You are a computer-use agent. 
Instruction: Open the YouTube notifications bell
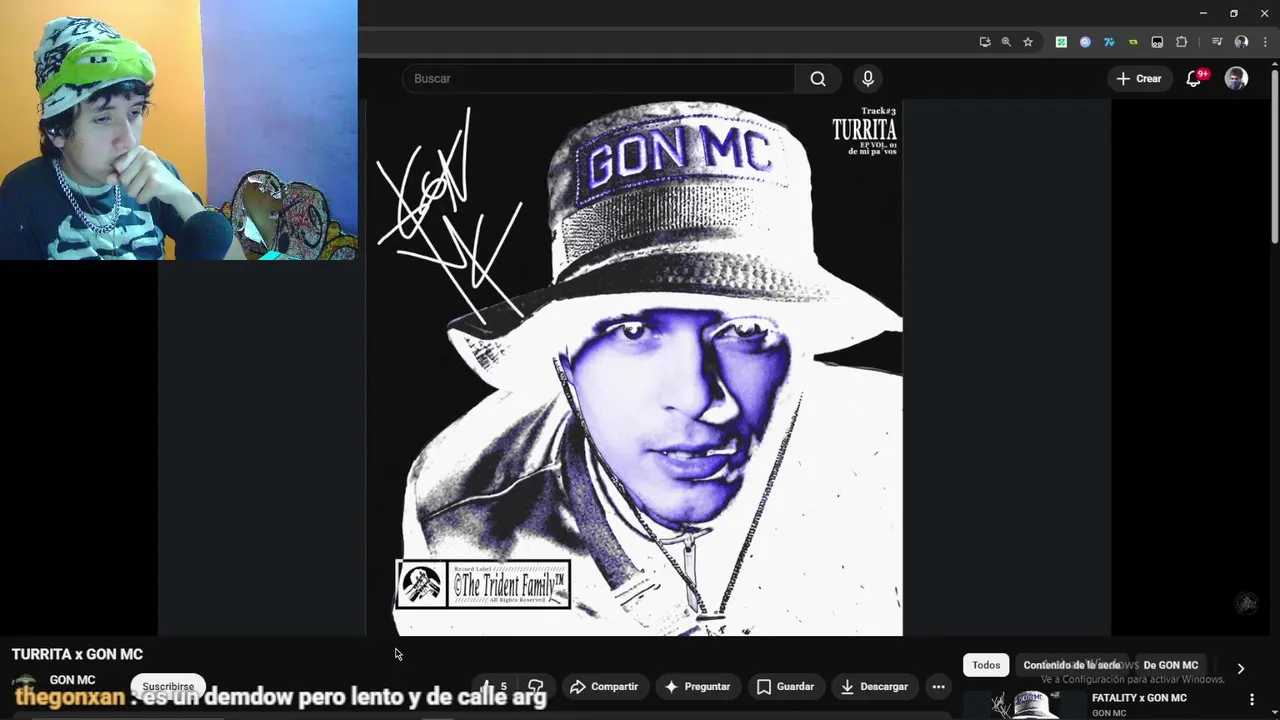pos(1194,79)
